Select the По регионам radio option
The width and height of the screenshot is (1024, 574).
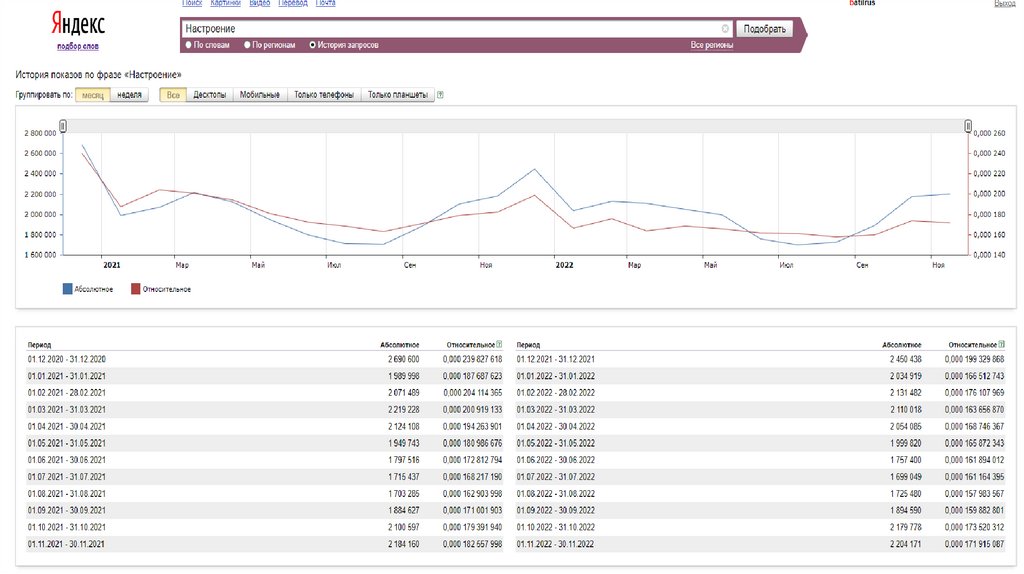tap(246, 45)
